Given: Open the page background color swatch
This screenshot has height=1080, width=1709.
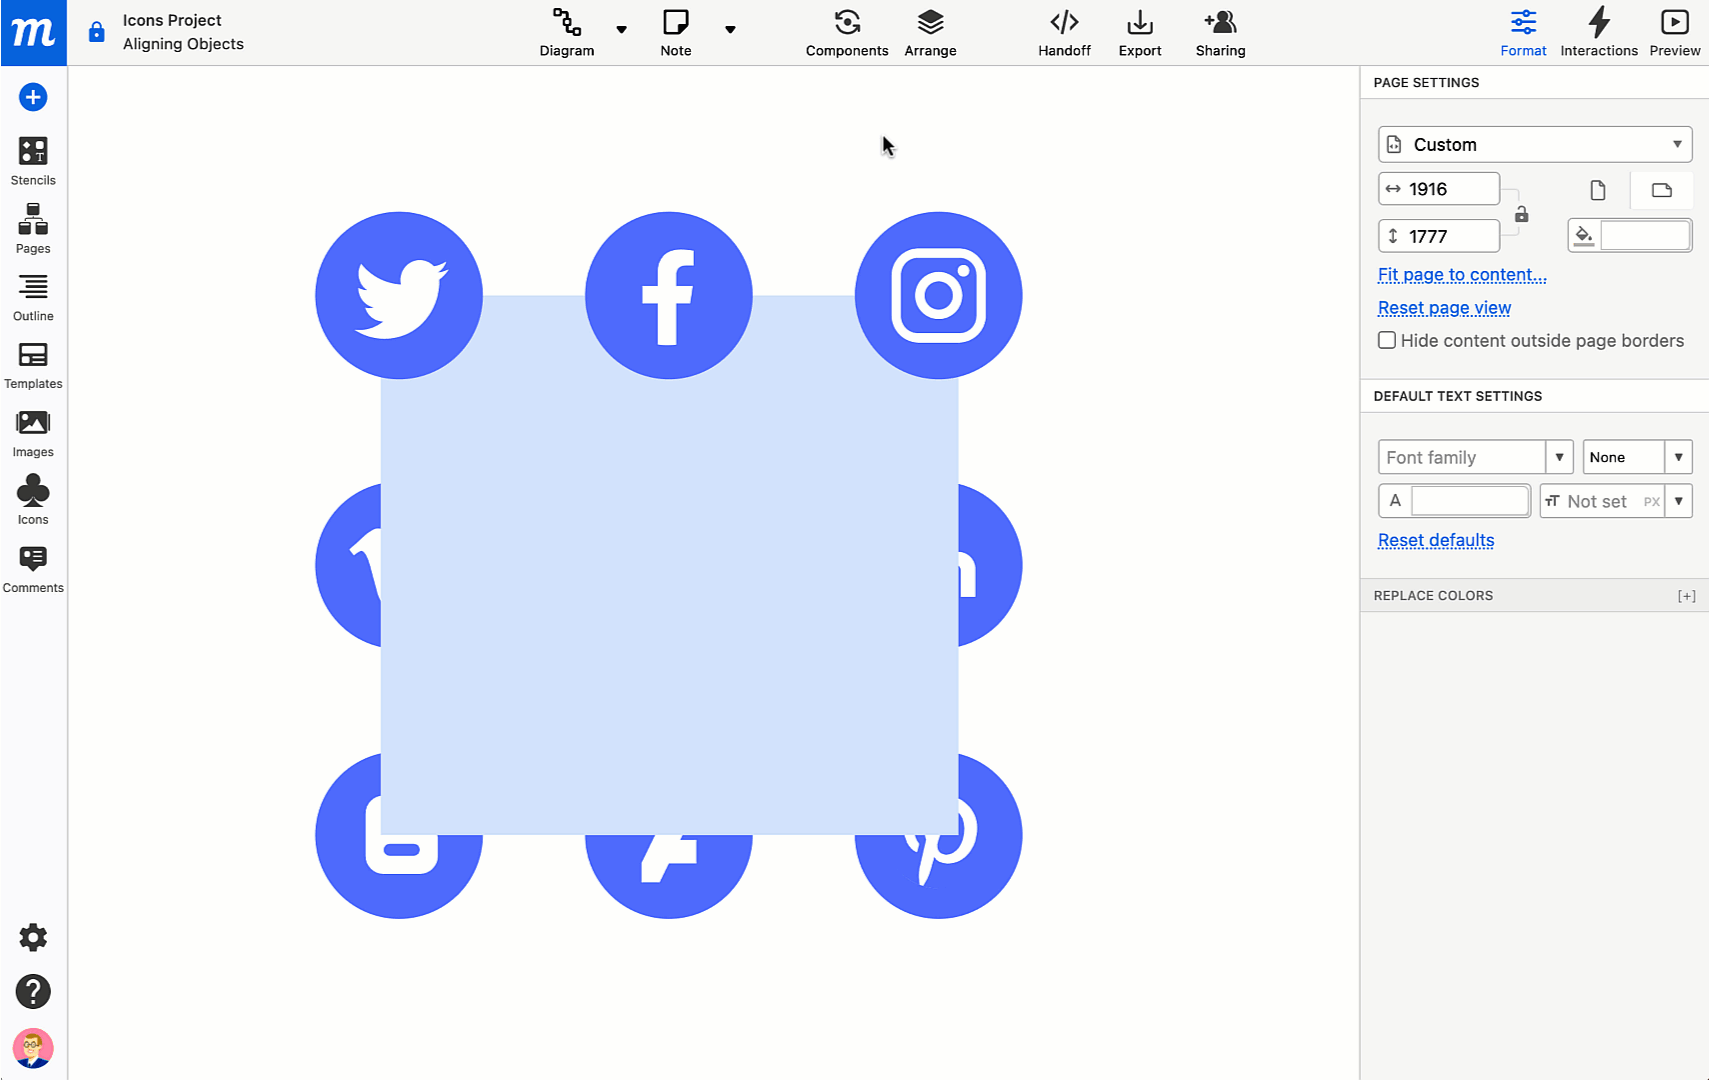Looking at the screenshot, I should pos(1584,234).
